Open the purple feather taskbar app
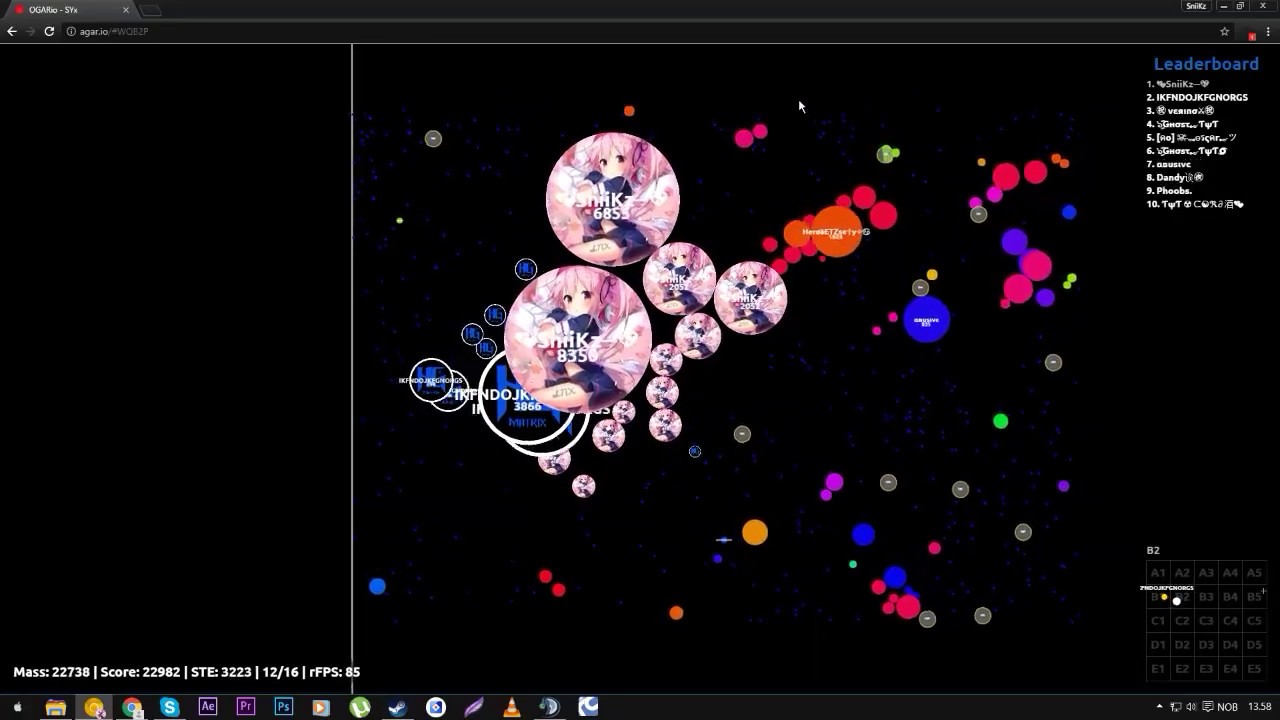 pyautogui.click(x=474, y=707)
